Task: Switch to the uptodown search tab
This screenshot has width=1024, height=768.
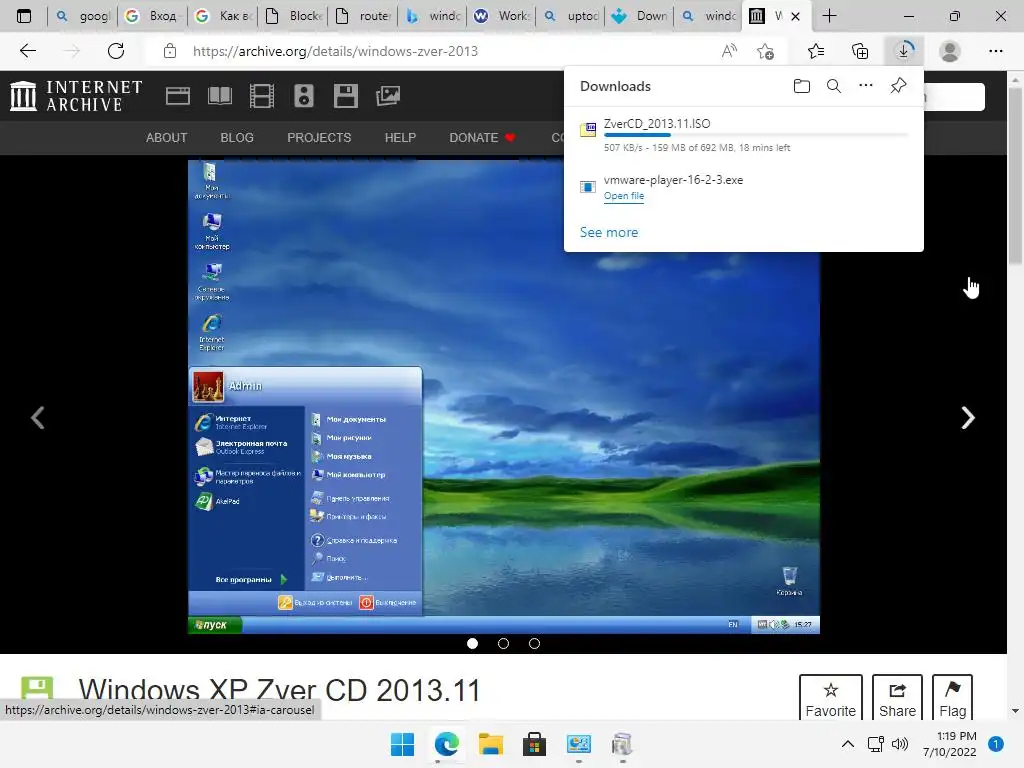Action: pos(573,16)
